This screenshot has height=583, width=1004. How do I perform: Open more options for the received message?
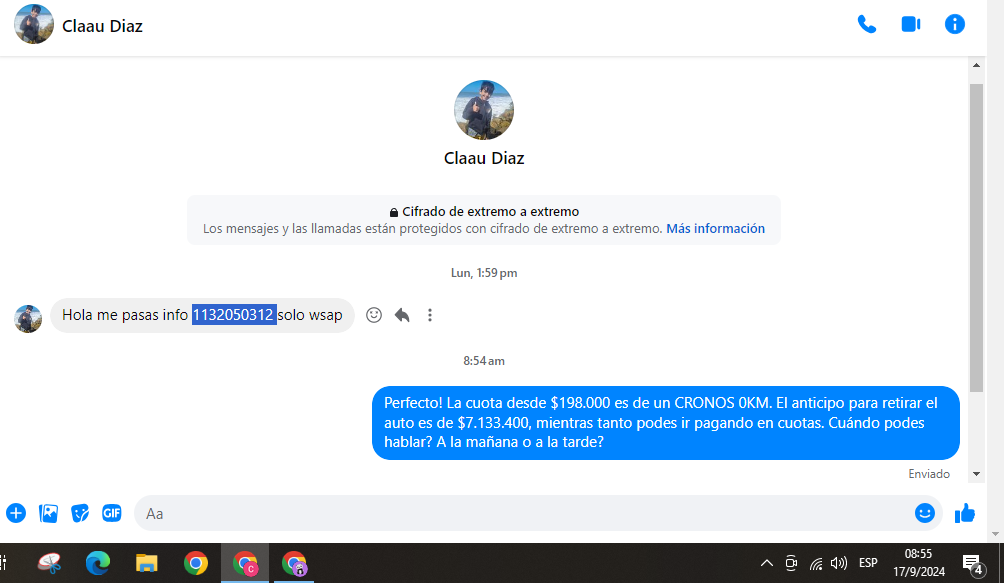point(430,315)
